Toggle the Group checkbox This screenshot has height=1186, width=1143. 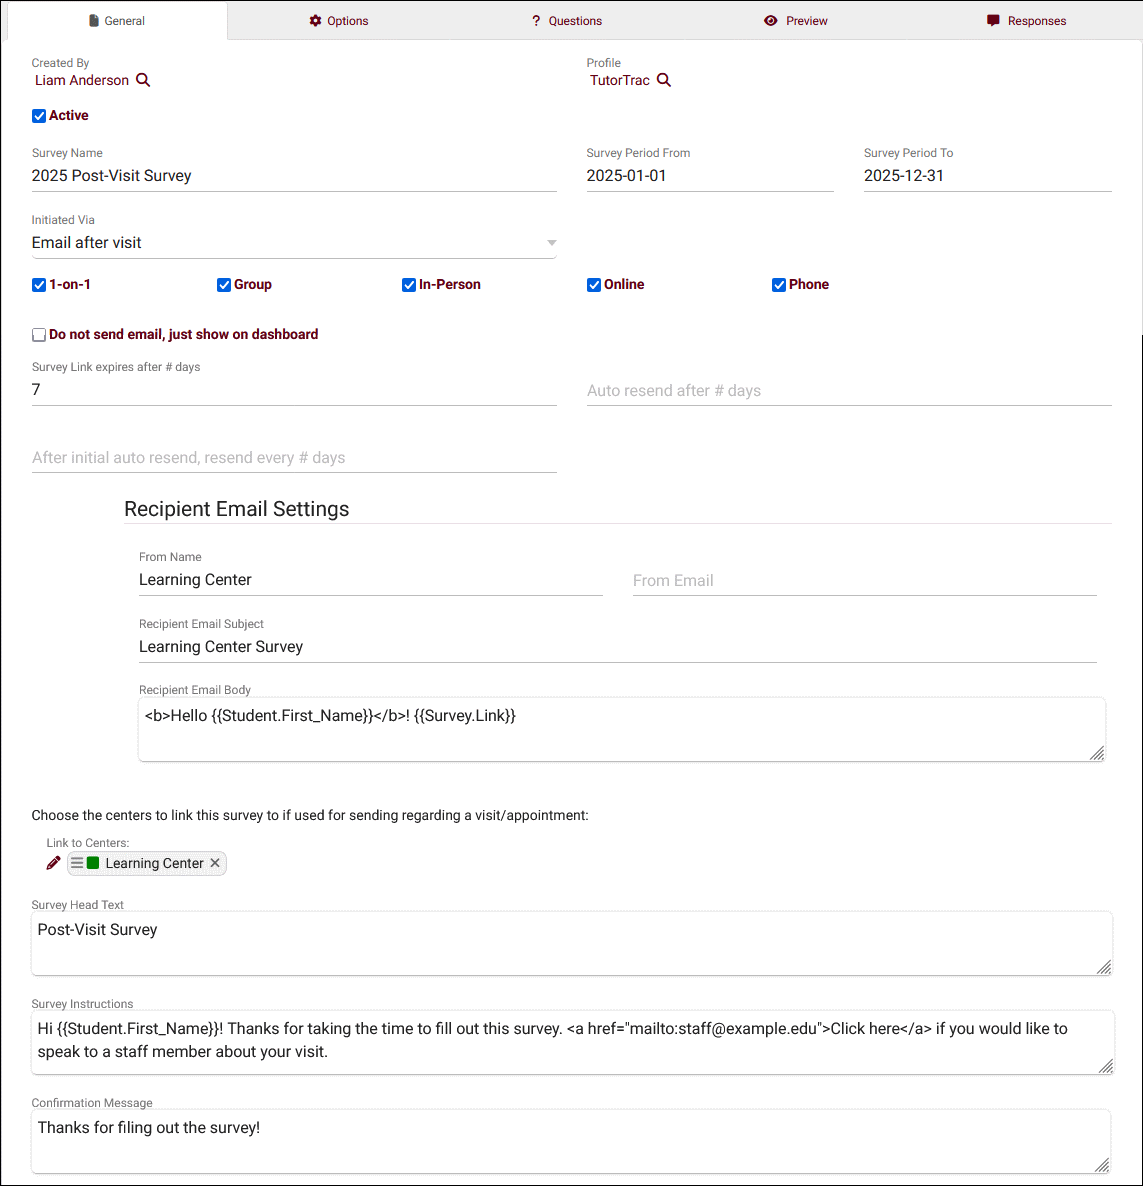tap(224, 285)
